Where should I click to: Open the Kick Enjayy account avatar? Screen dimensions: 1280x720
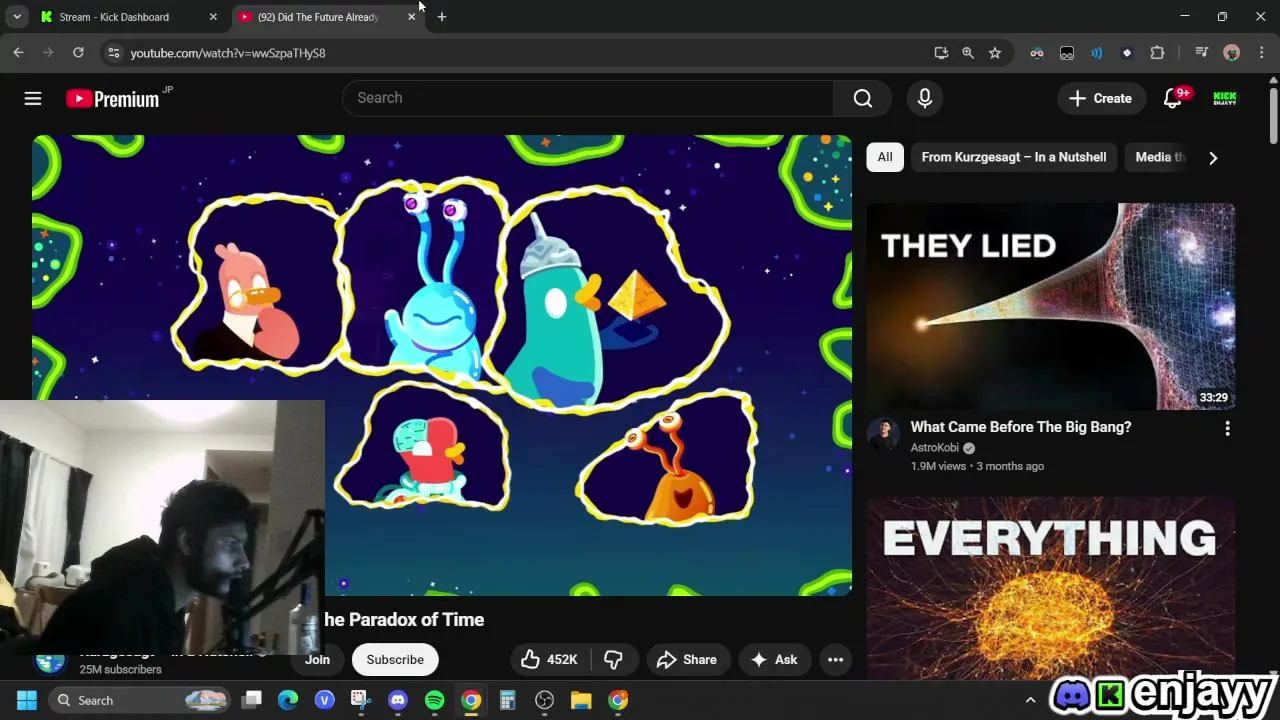[1225, 98]
